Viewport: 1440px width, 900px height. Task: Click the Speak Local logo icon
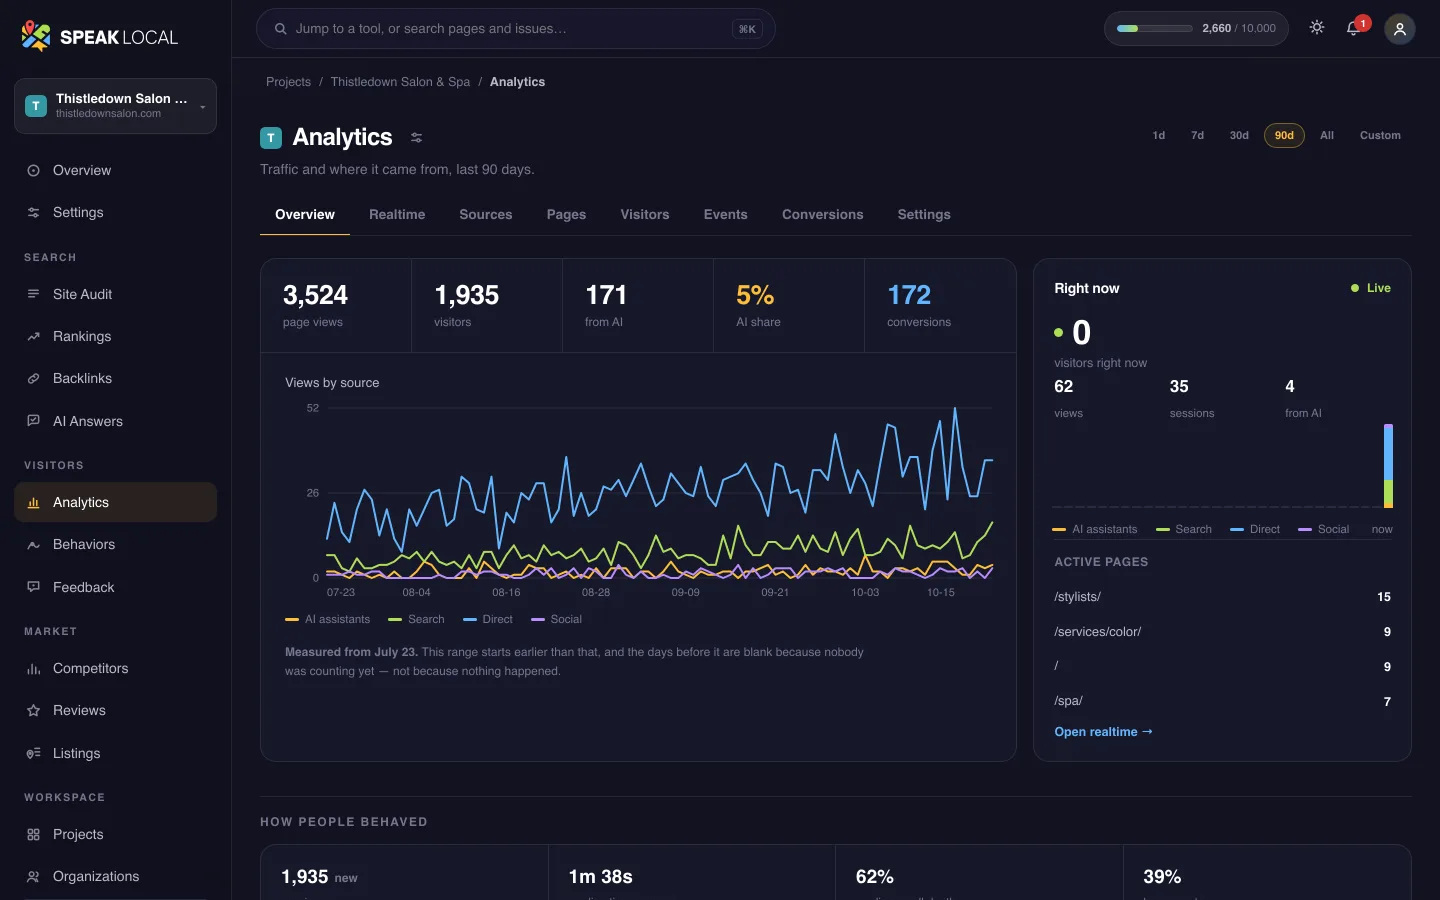[x=36, y=36]
